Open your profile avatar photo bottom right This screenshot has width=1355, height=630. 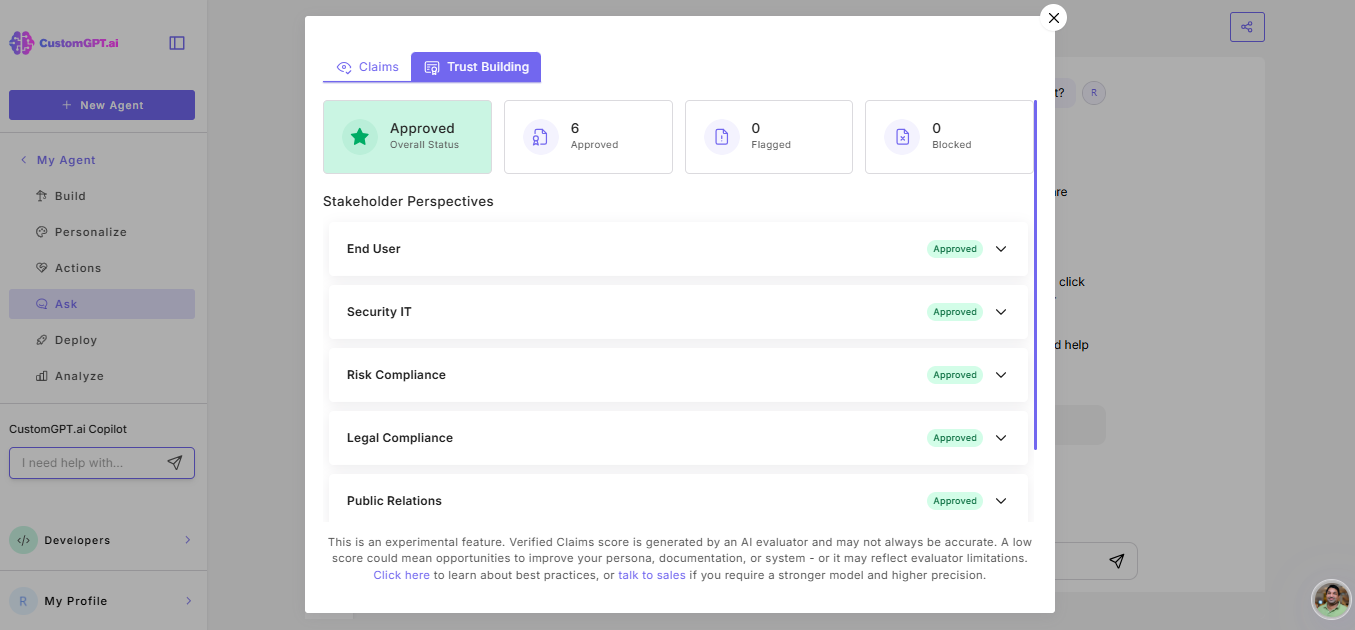point(1331,599)
